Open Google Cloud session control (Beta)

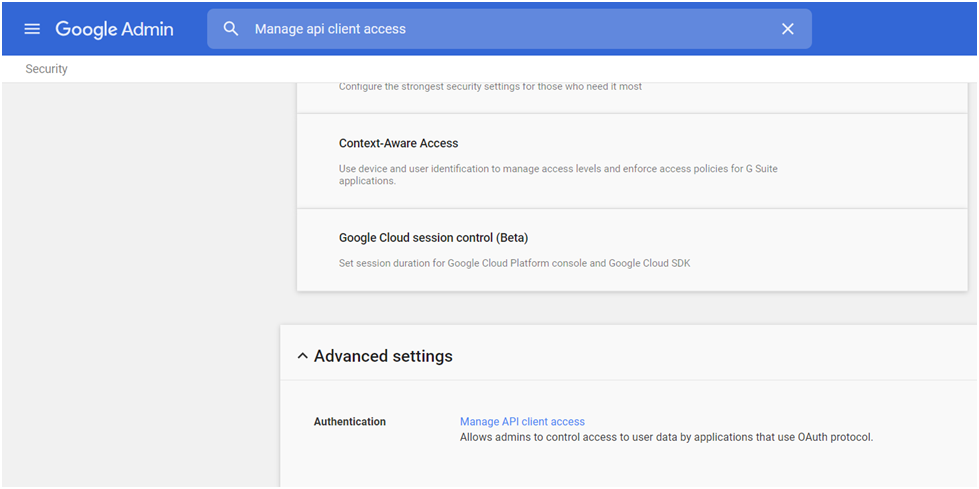[x=434, y=238]
